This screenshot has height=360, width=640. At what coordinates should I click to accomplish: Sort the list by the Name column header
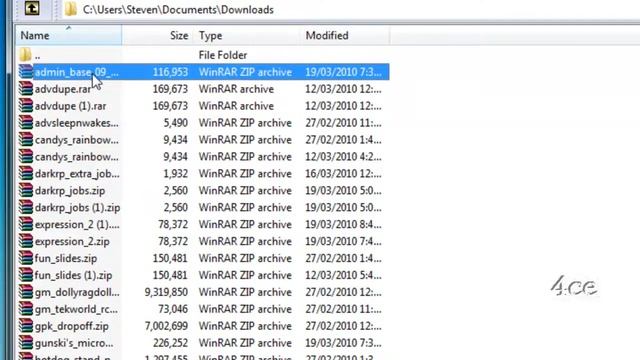pos(69,36)
